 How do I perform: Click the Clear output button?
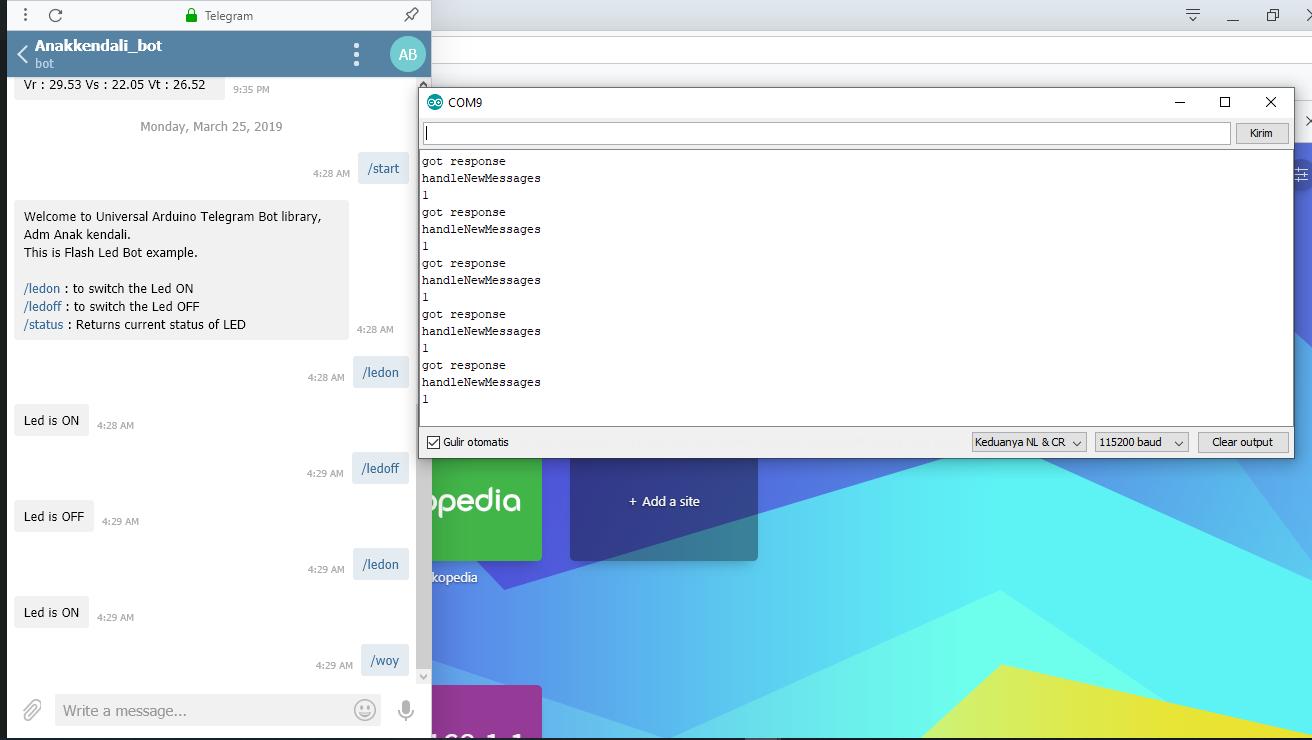coord(1243,442)
